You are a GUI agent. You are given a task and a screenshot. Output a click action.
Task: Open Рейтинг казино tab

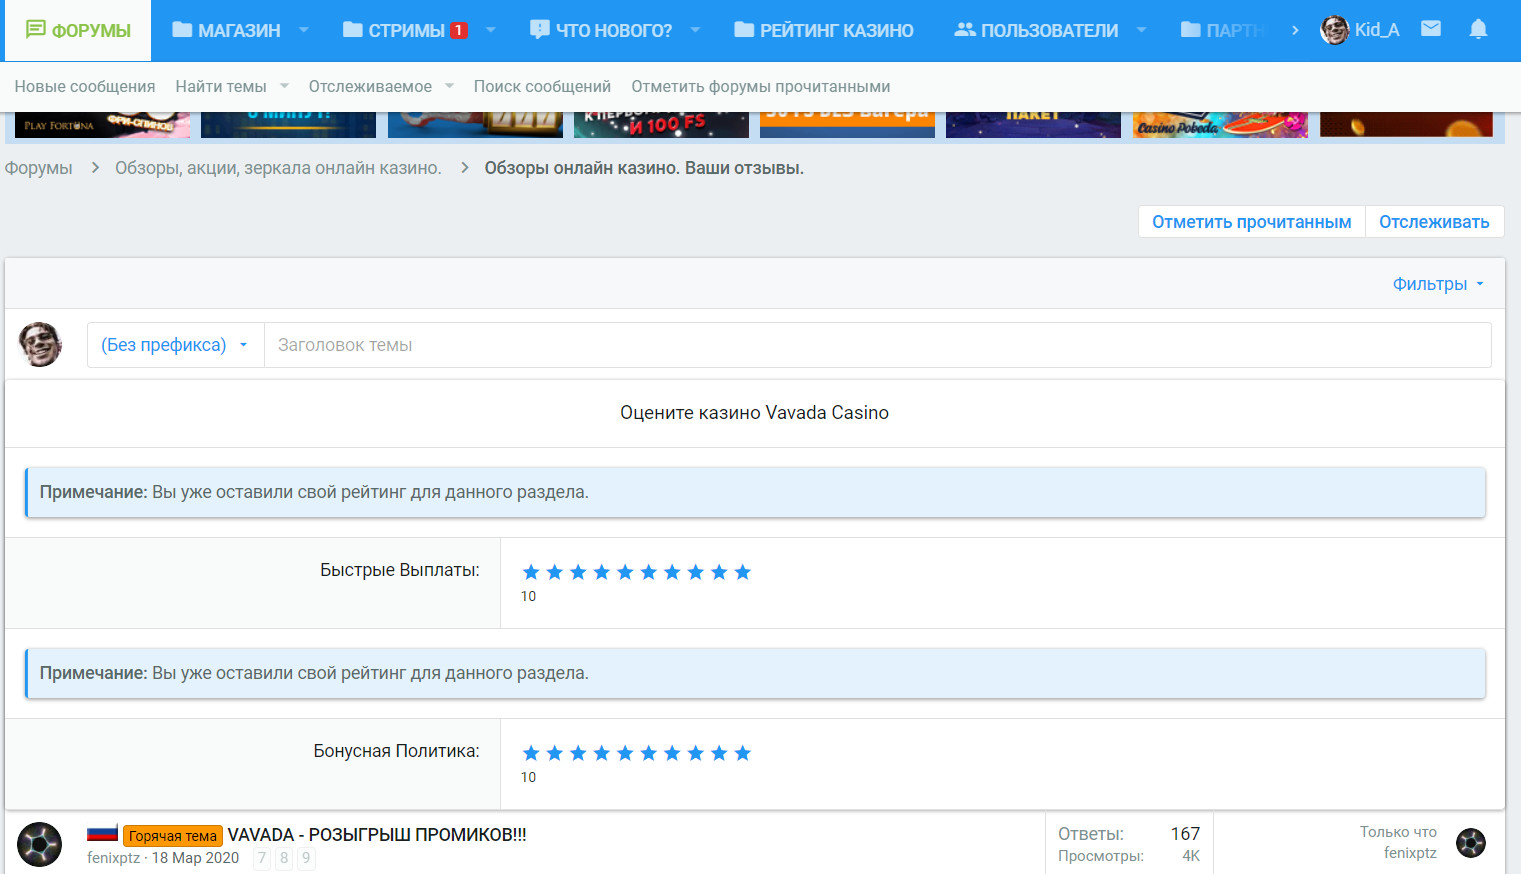point(824,30)
